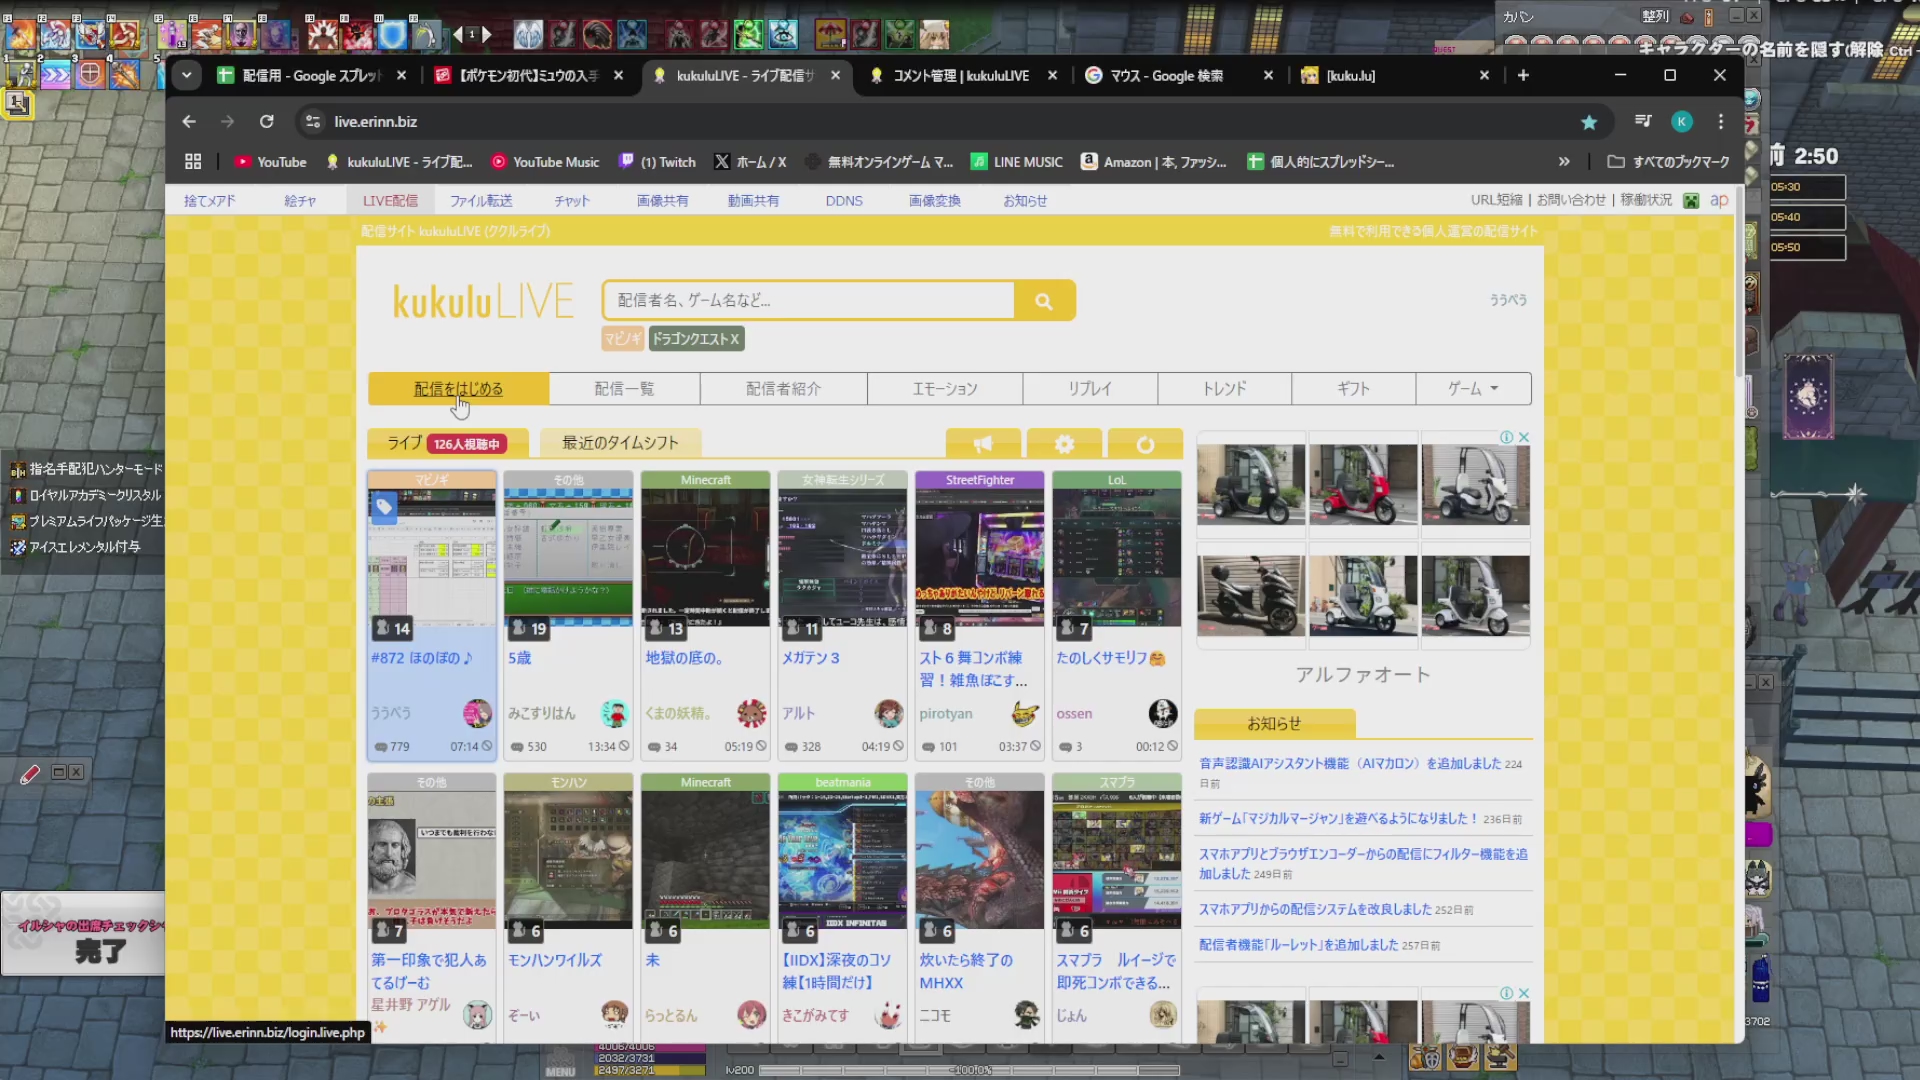
Task: Expand the ゲーム dropdown tab
Action: point(1473,389)
